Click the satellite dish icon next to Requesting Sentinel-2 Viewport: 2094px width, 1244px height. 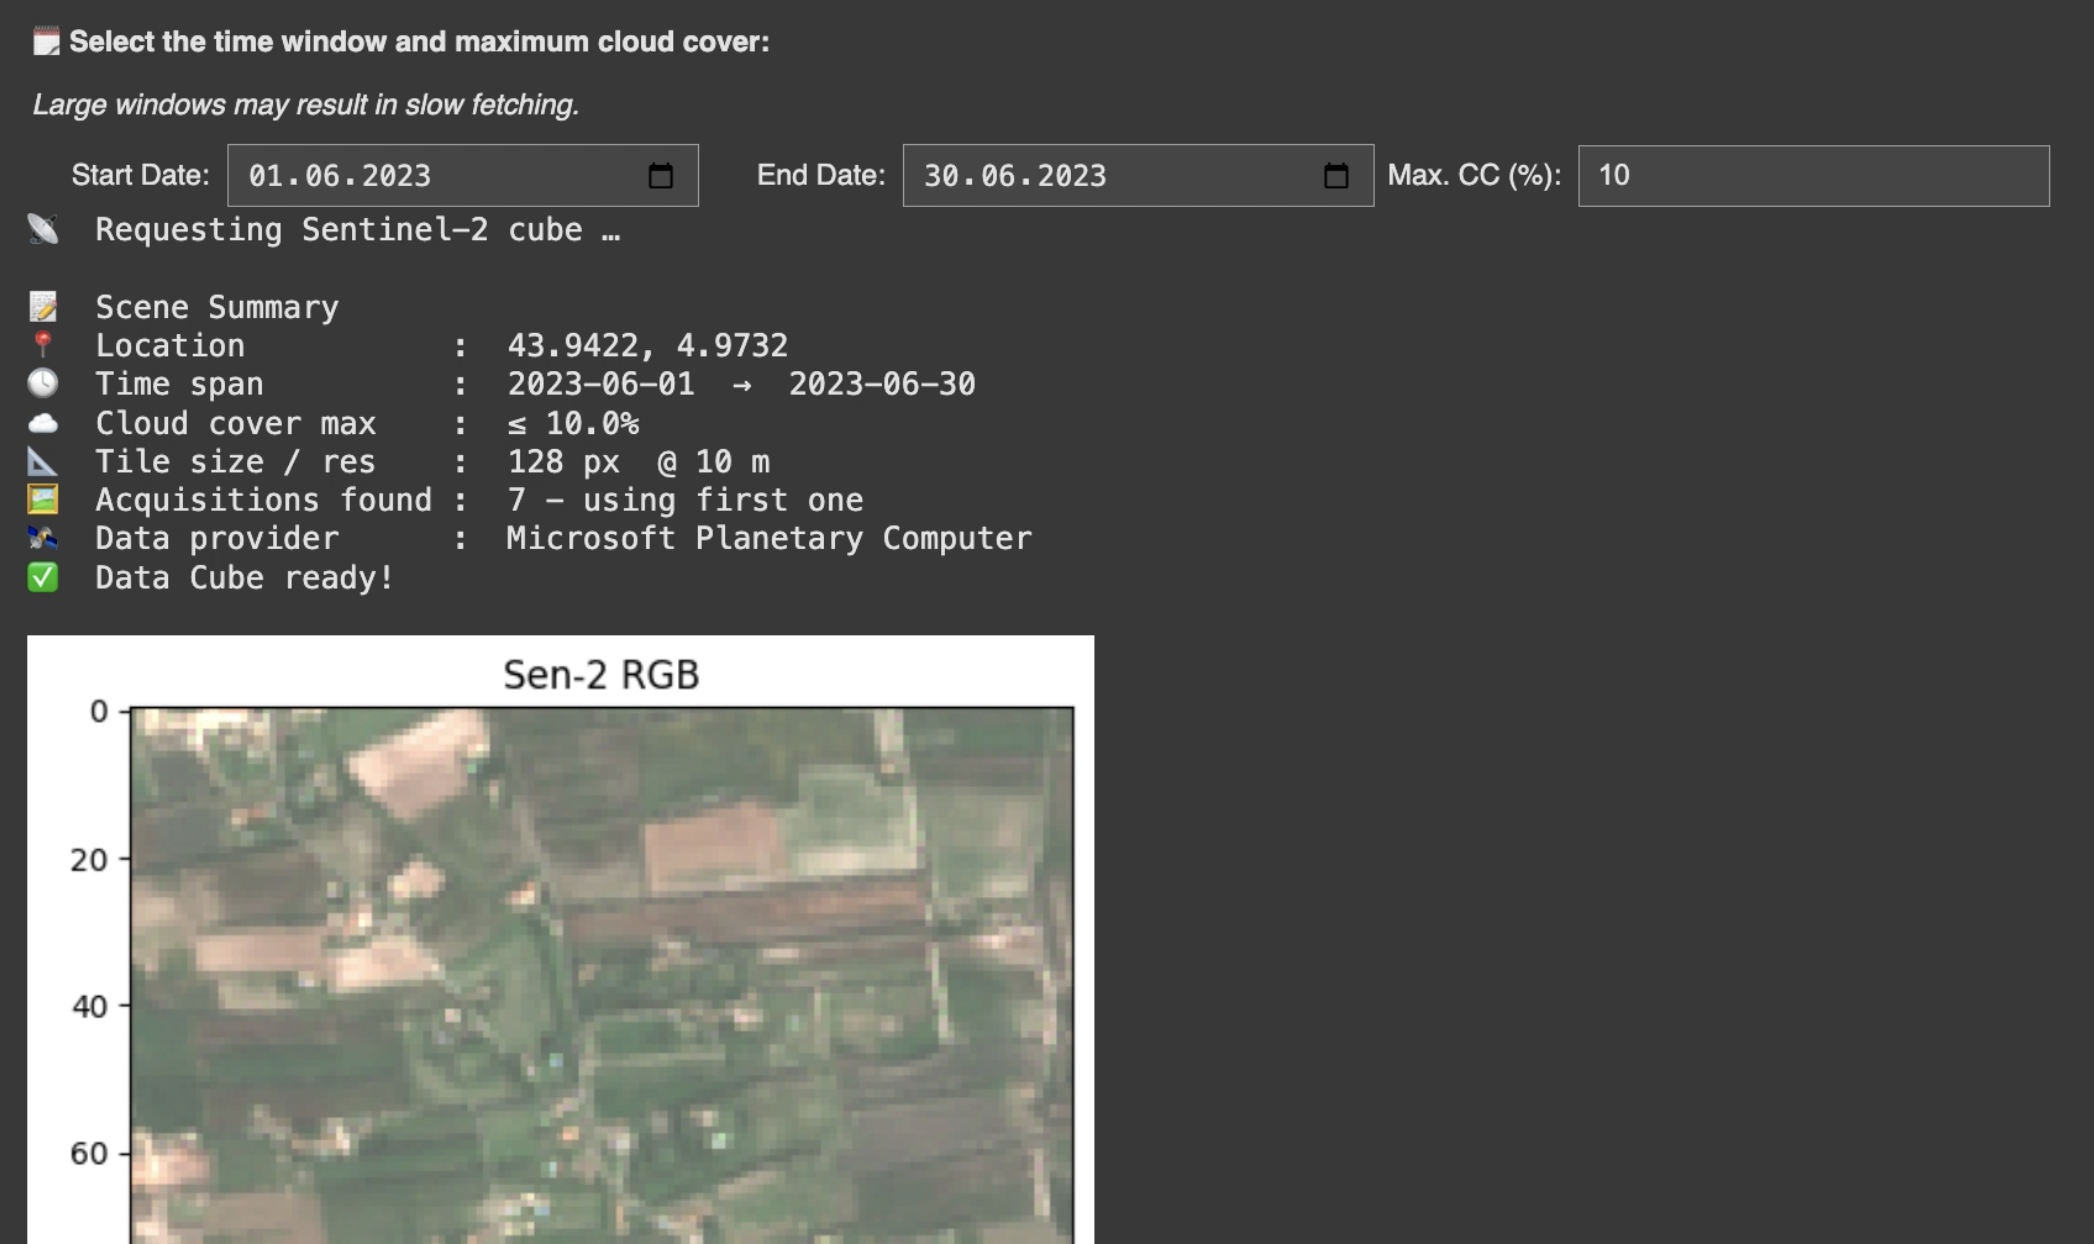(43, 229)
